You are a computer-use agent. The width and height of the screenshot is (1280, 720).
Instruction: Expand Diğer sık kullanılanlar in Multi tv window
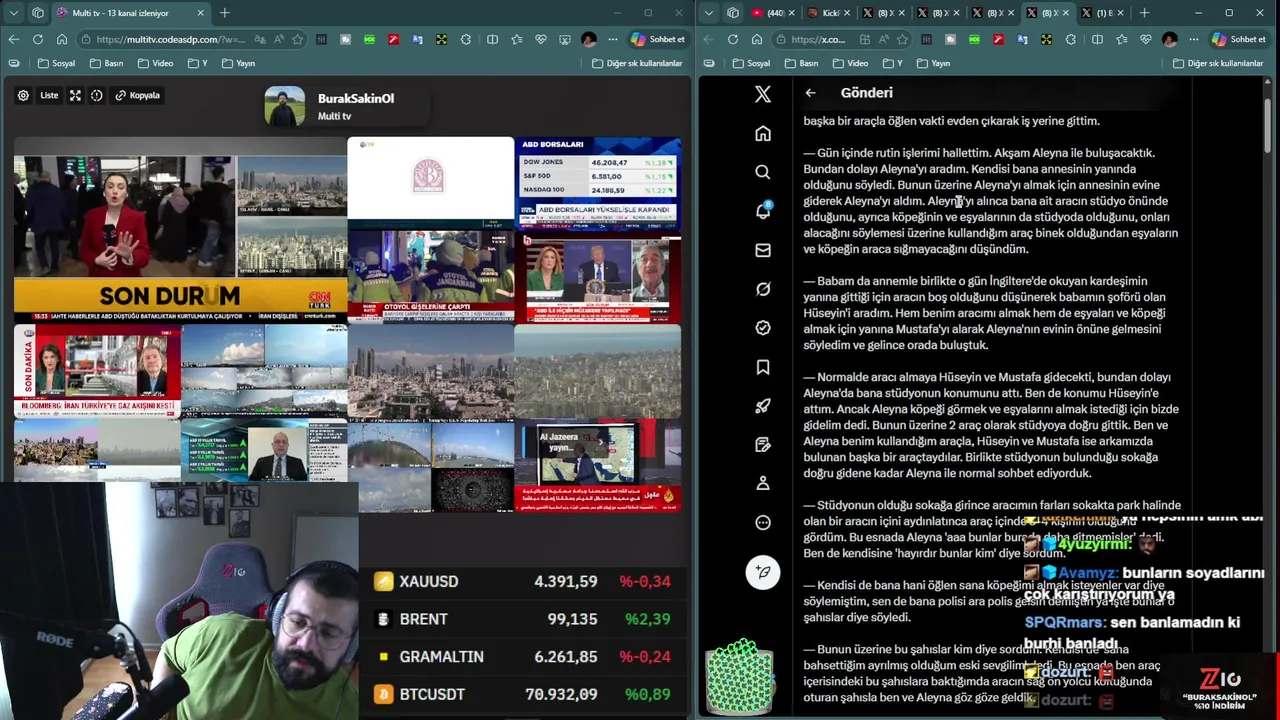637,63
